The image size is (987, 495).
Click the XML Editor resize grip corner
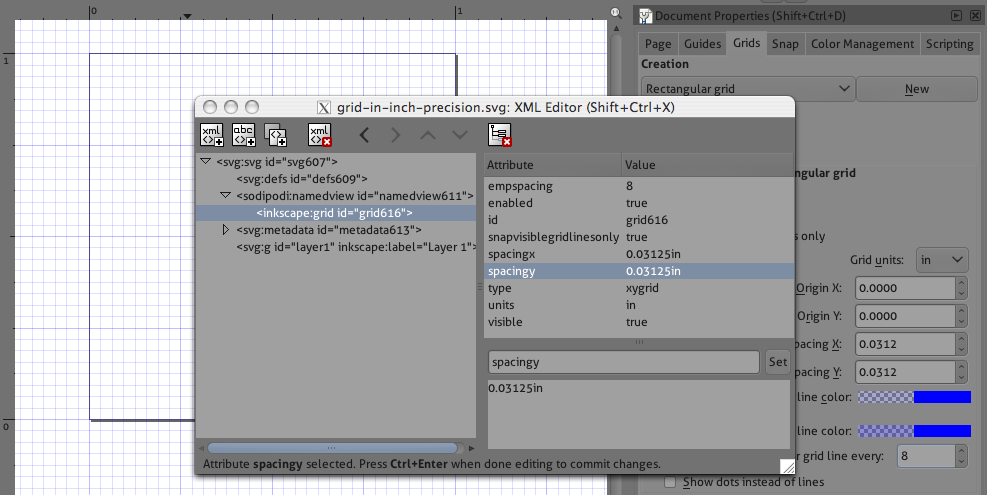(787, 466)
